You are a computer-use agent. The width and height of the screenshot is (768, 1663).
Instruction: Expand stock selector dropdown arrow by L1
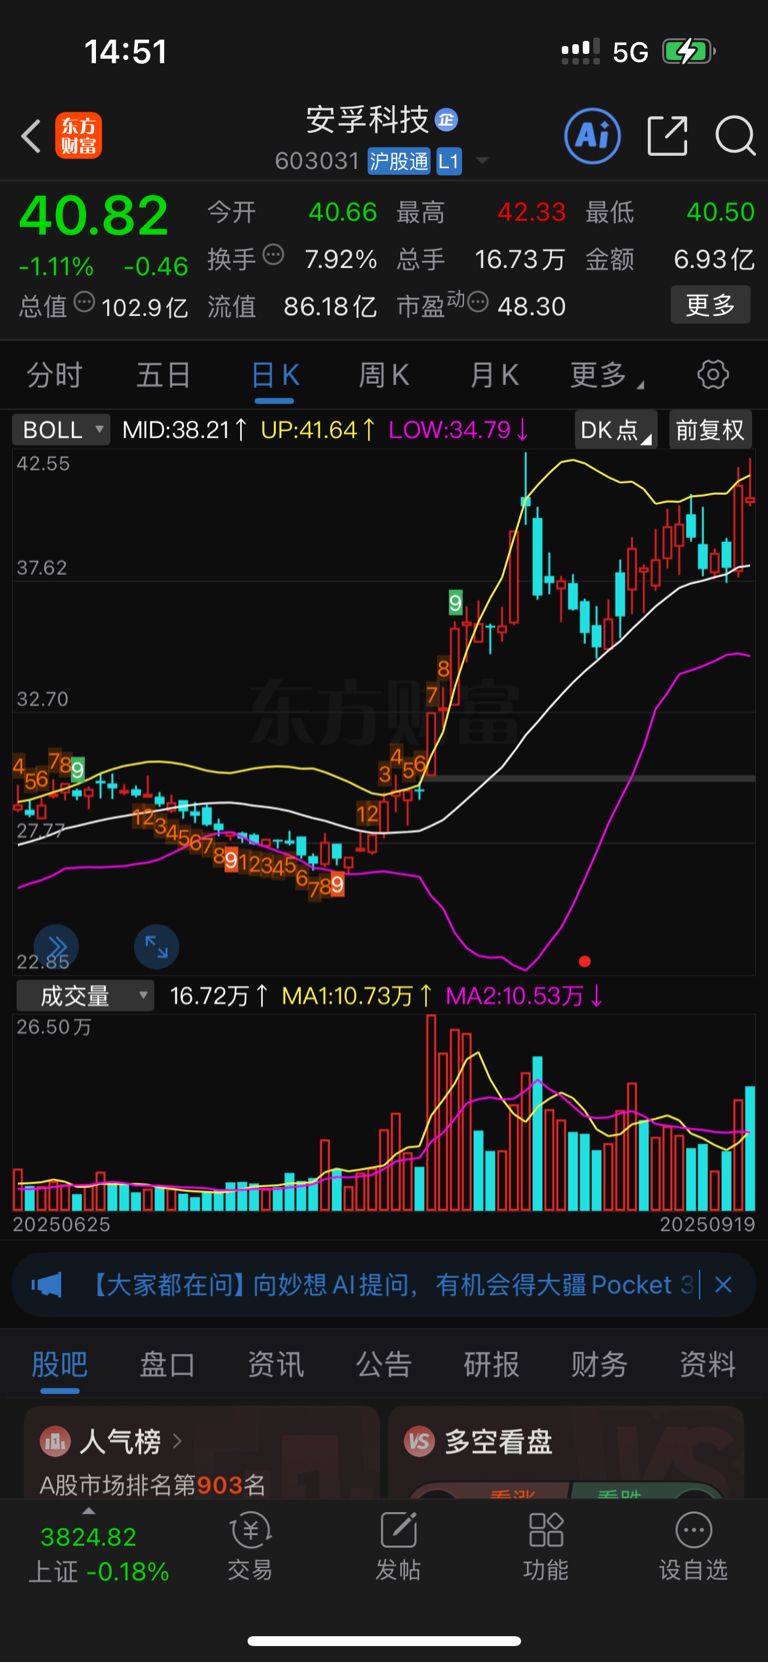[x=483, y=161]
